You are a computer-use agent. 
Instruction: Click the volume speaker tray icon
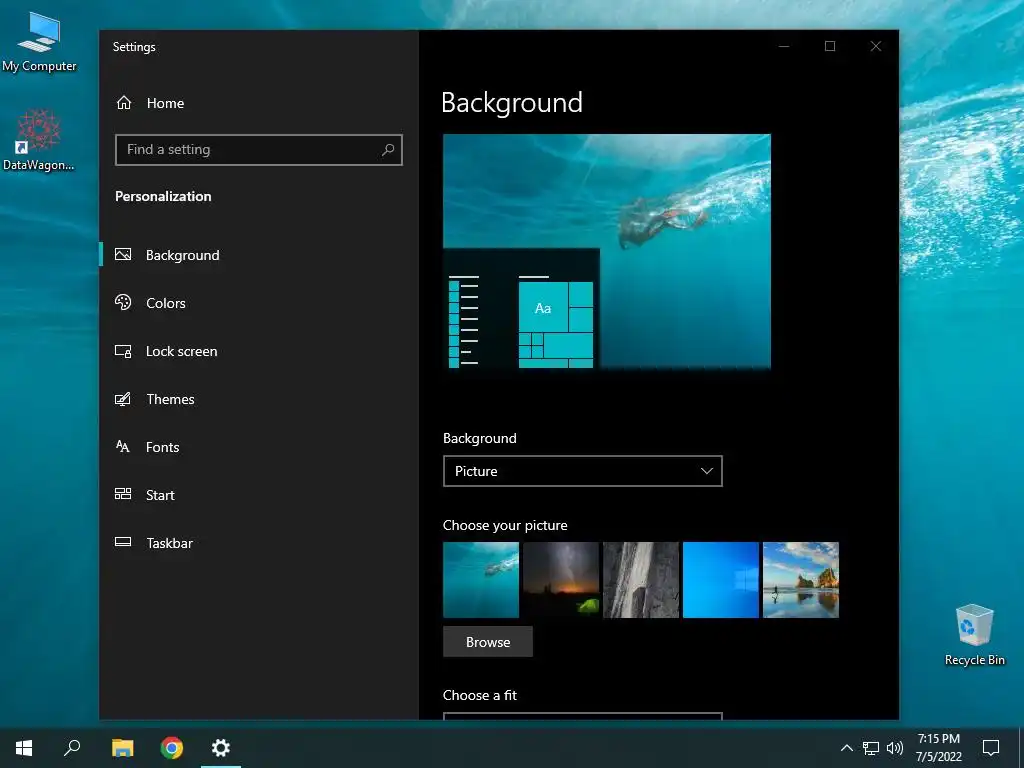click(x=895, y=748)
